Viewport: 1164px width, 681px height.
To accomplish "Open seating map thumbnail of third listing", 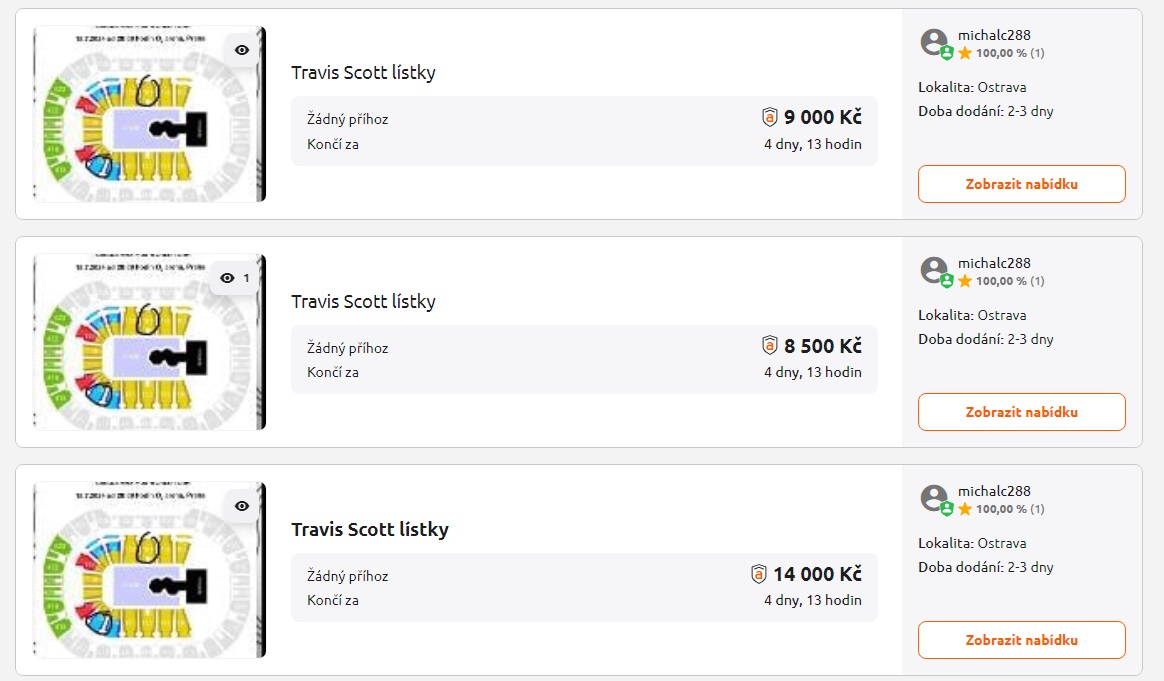I will click(x=148, y=570).
